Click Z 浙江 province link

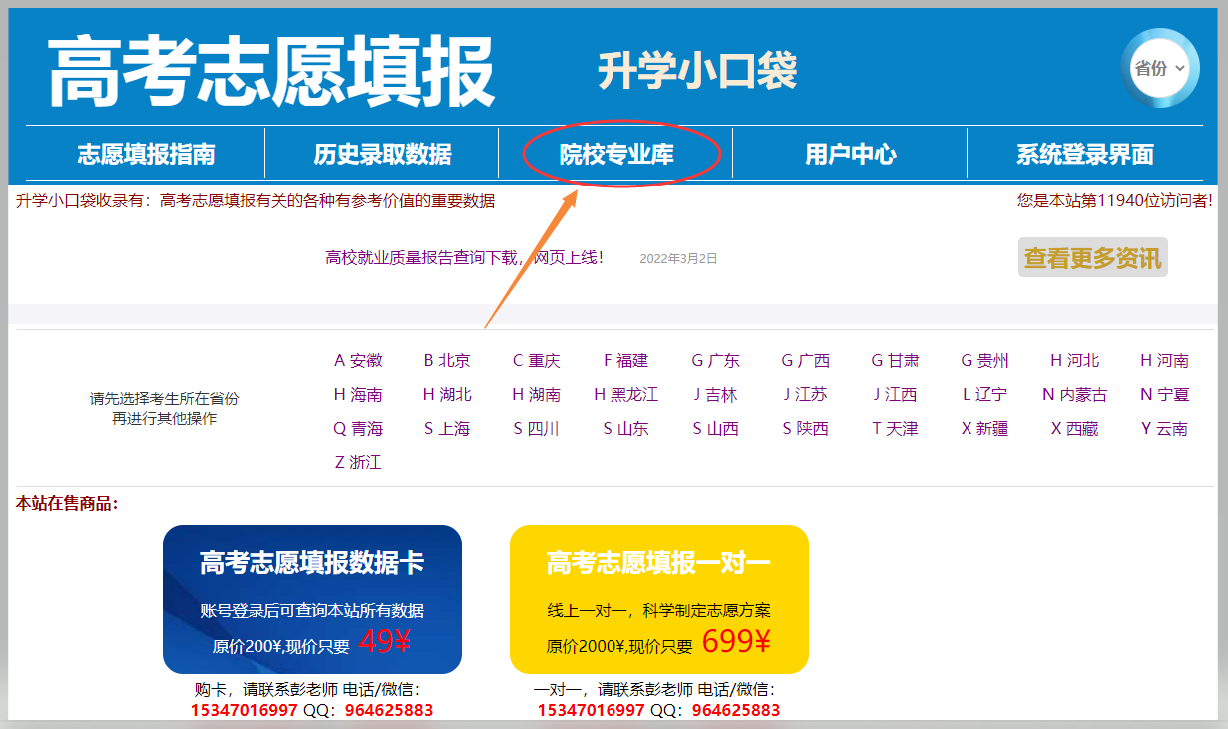coord(358,463)
